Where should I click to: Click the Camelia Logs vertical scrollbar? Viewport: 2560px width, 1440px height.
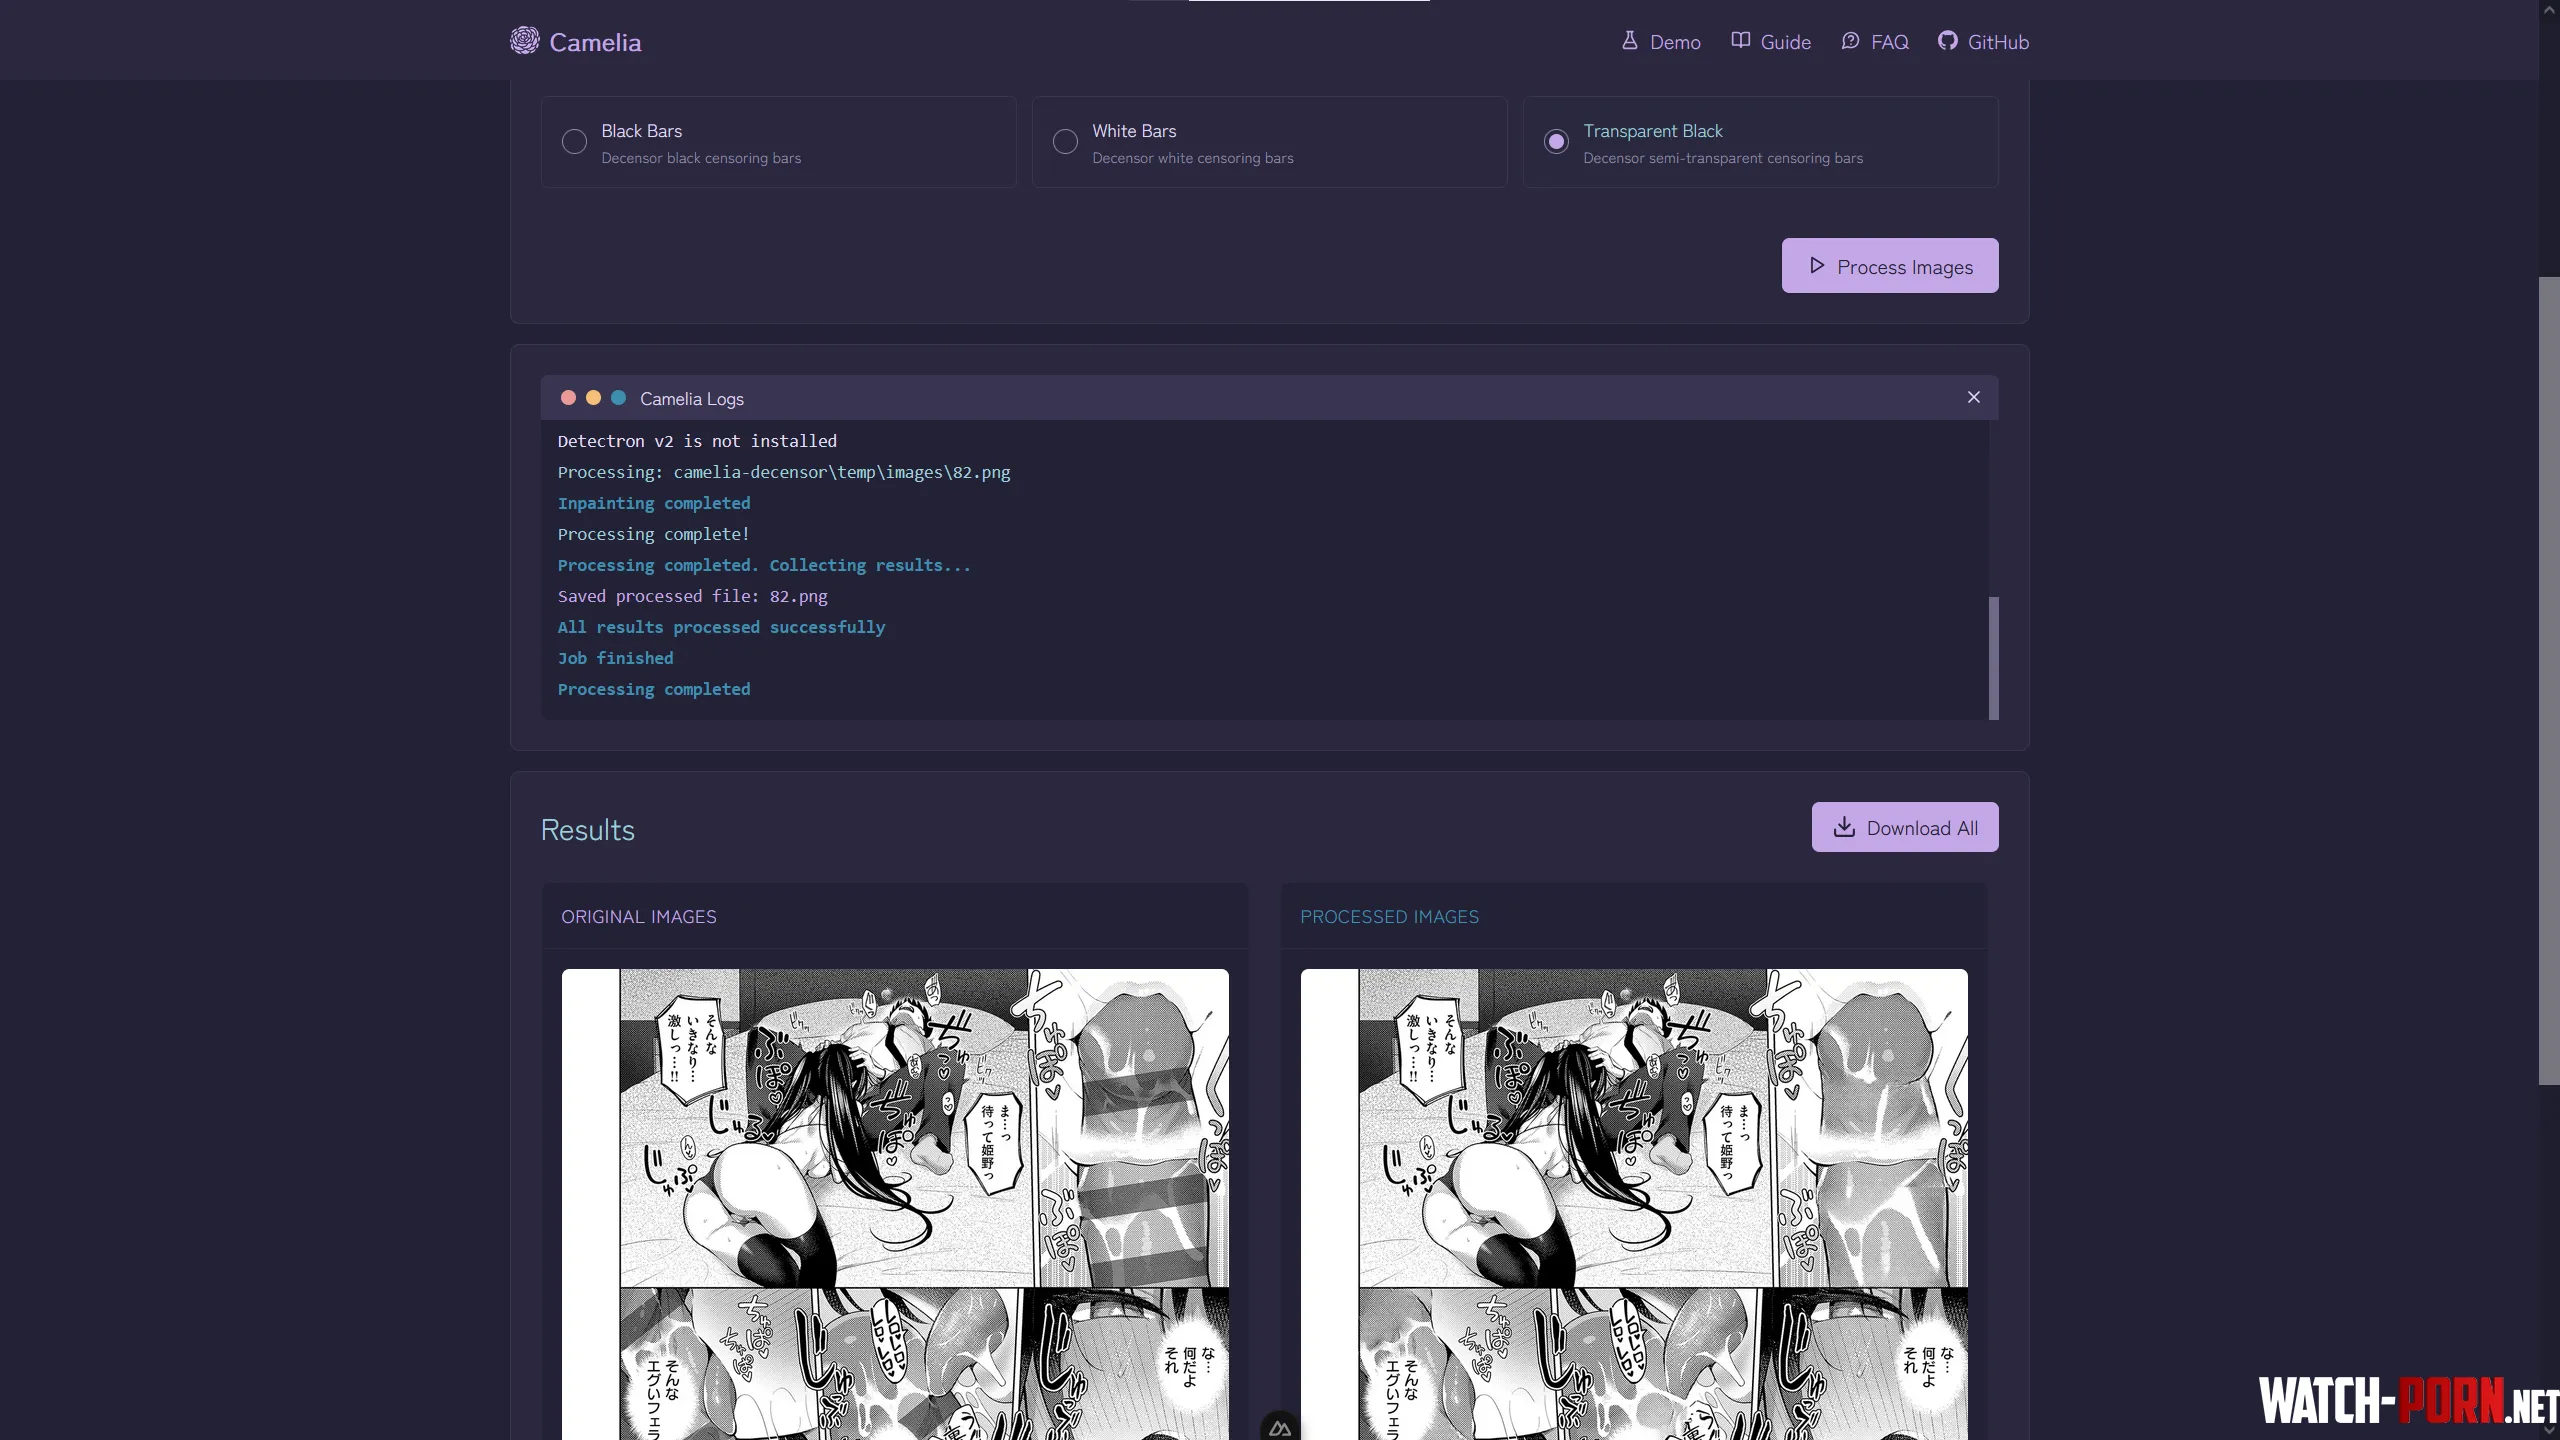[x=1993, y=658]
